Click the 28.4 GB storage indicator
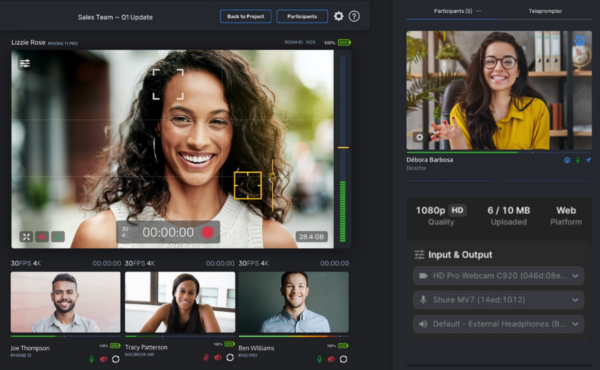Screen dimensions: 600x370 coord(311,237)
